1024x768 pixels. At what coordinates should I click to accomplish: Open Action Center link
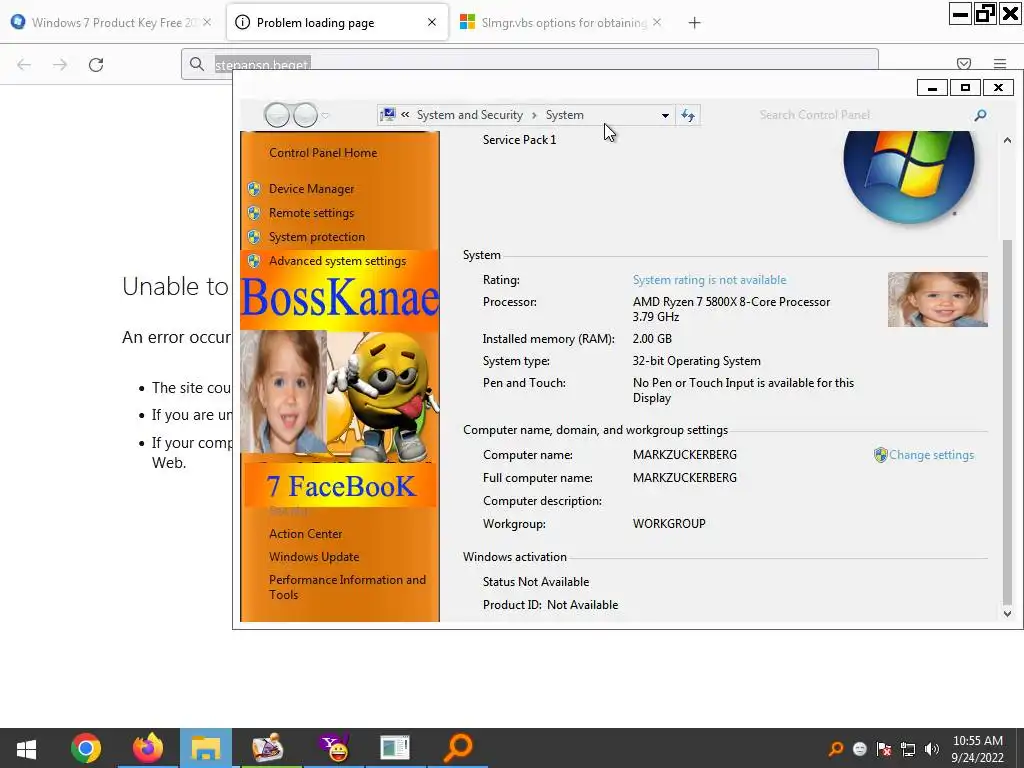(x=306, y=534)
